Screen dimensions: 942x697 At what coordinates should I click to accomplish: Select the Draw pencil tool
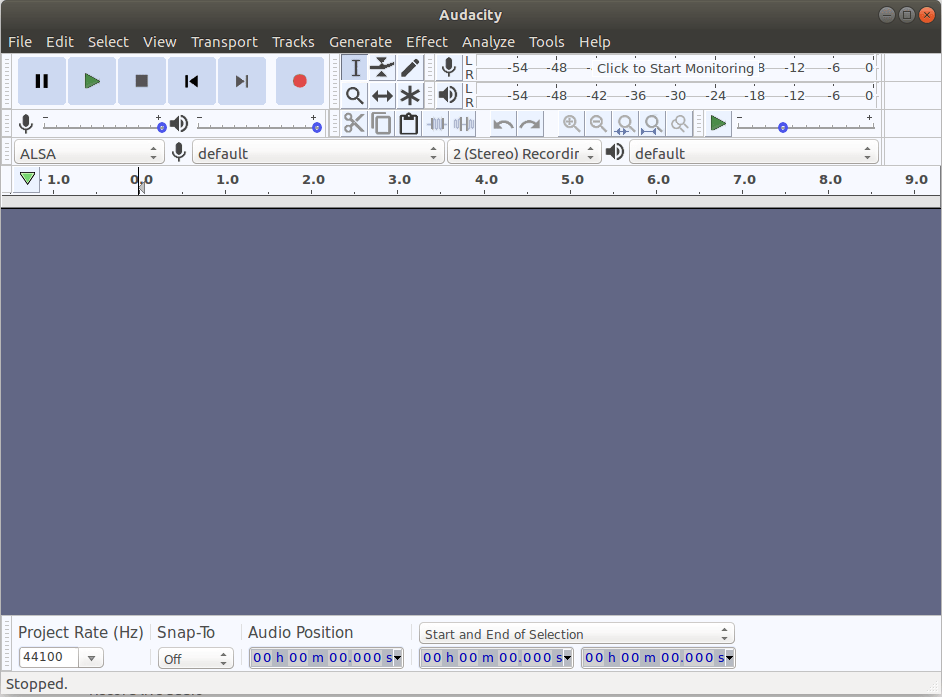(x=410, y=68)
